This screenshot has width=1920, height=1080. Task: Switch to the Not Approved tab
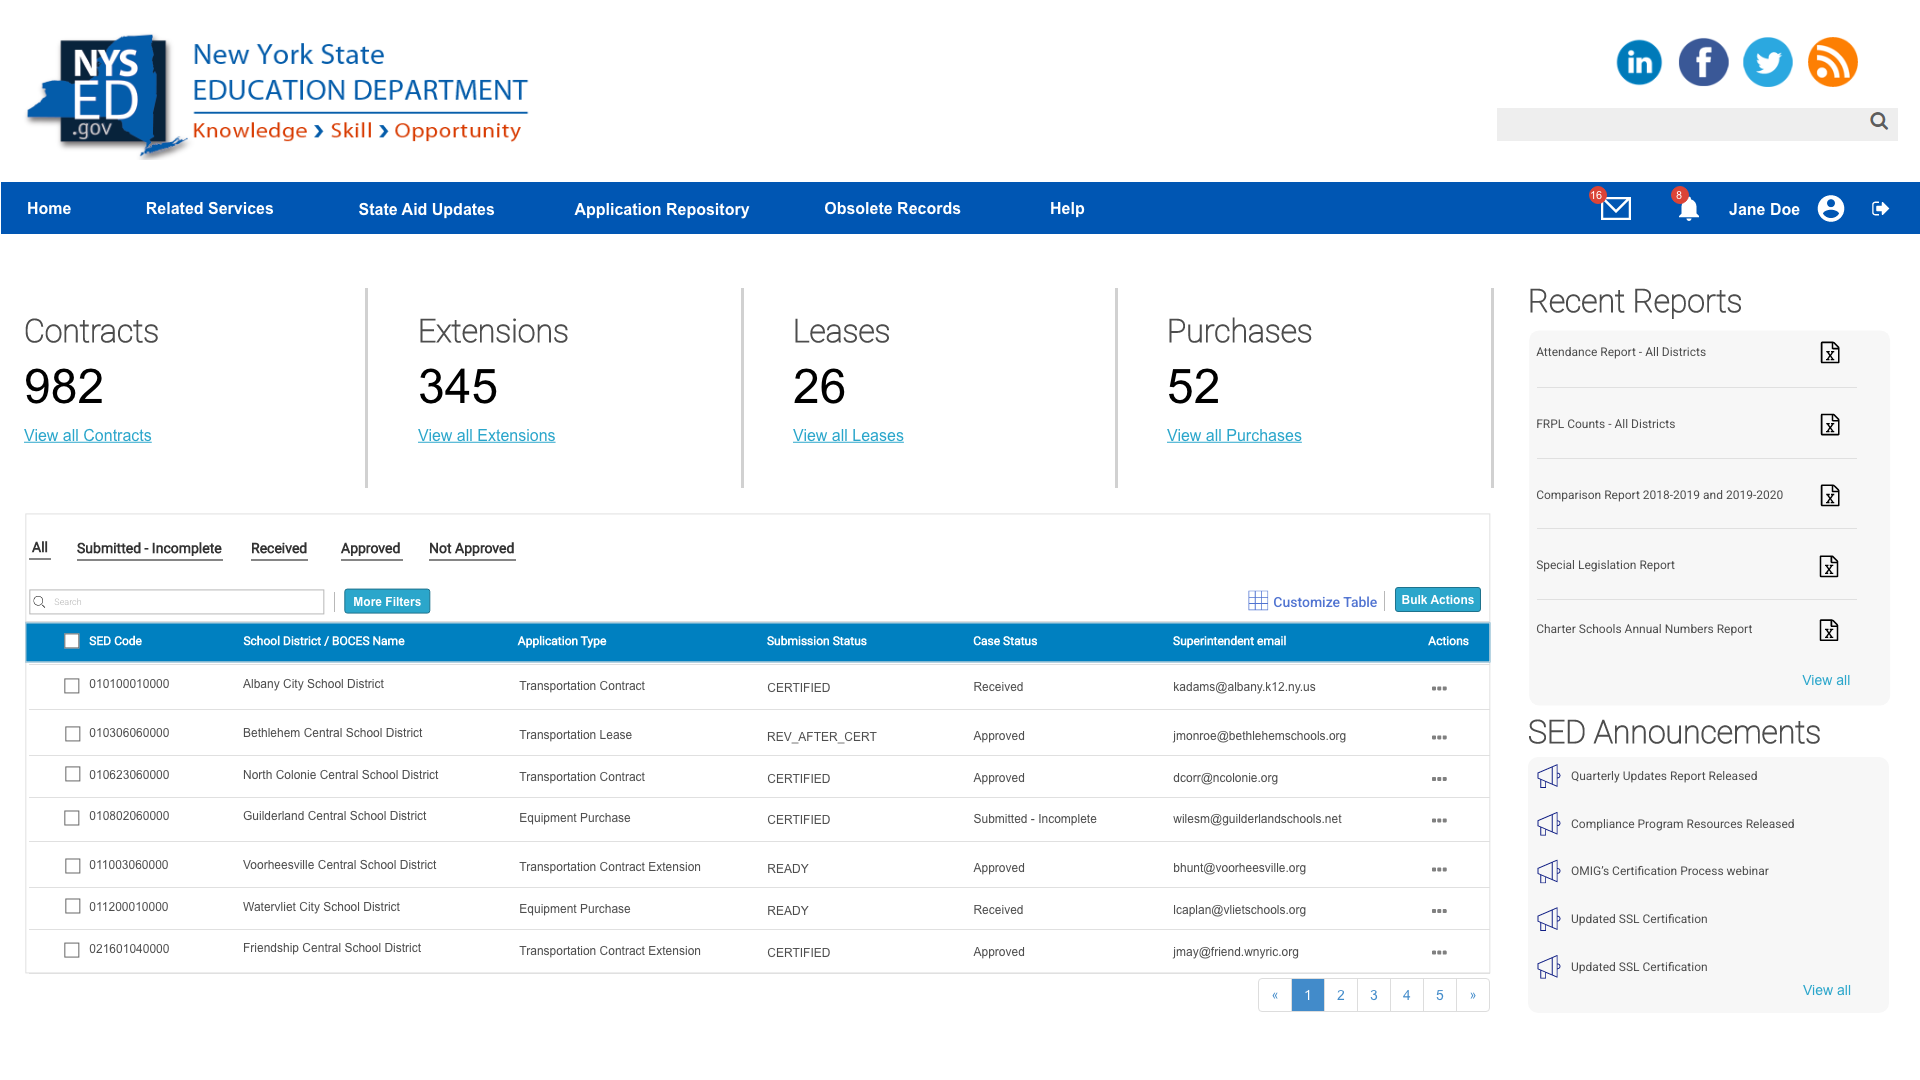pyautogui.click(x=471, y=548)
